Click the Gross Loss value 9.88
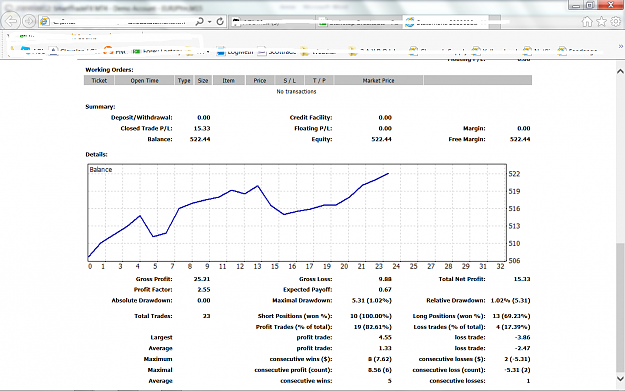 pos(385,279)
